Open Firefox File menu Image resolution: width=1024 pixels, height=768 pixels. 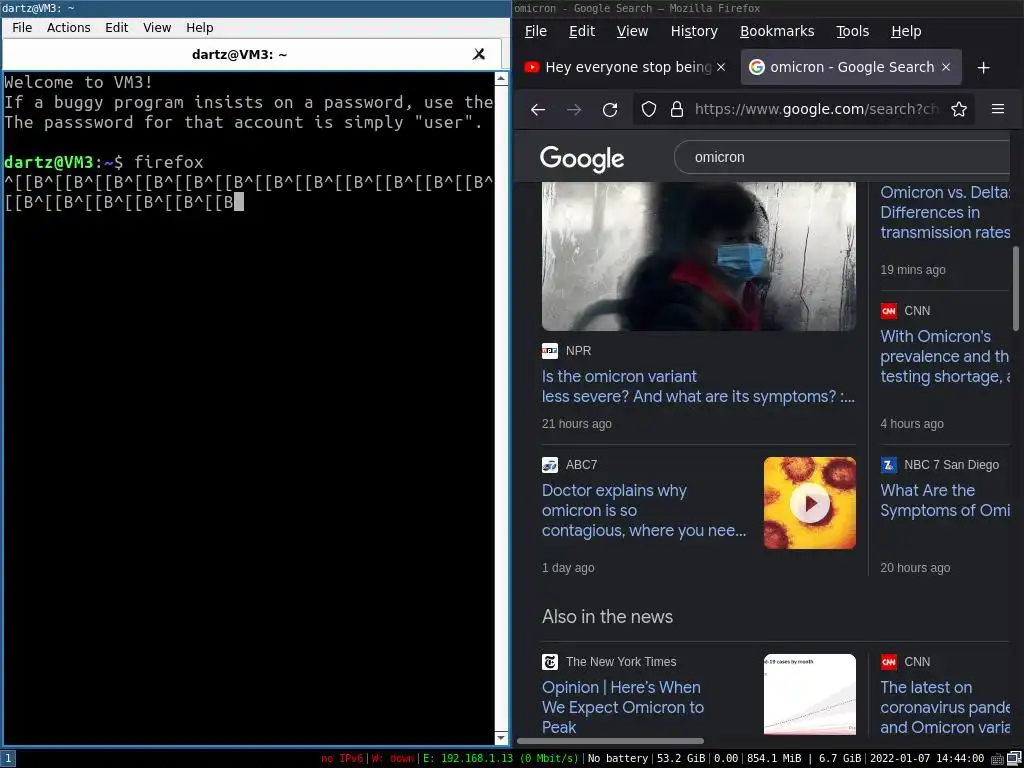coord(536,31)
